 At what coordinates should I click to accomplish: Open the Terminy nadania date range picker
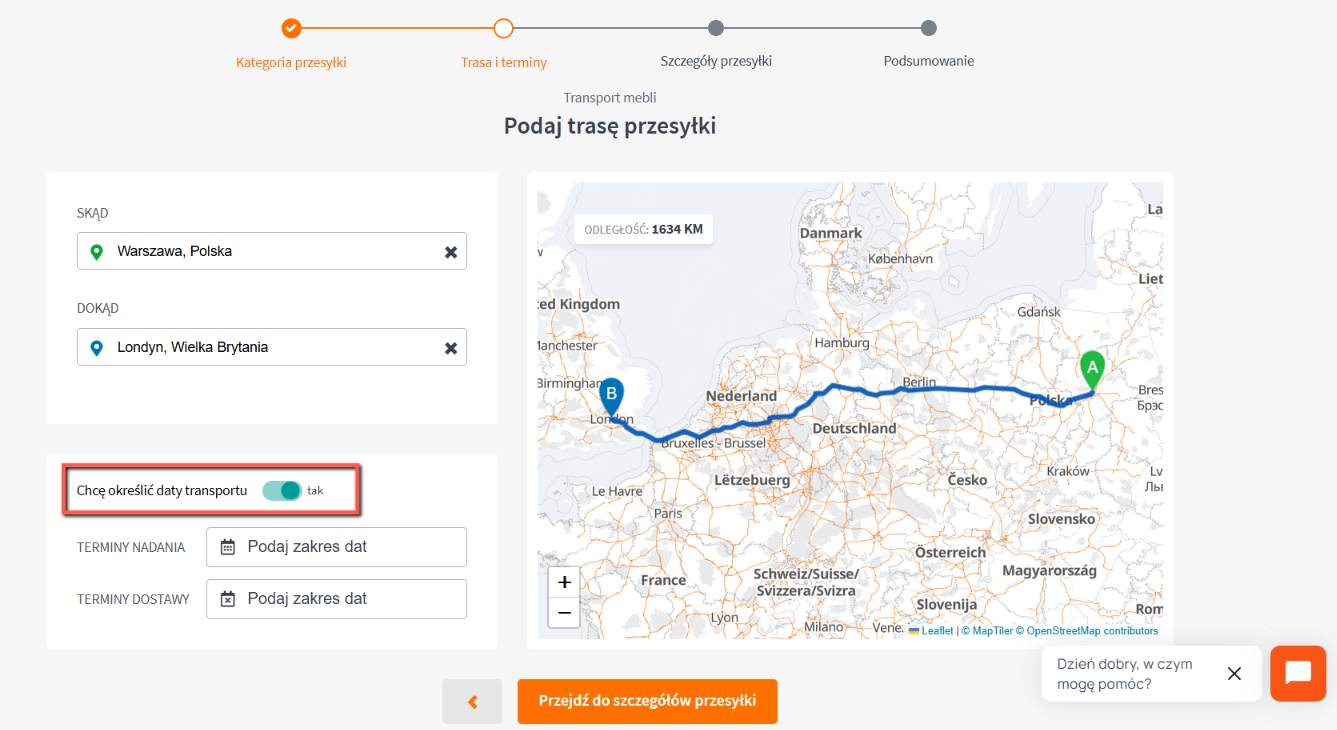[x=336, y=547]
